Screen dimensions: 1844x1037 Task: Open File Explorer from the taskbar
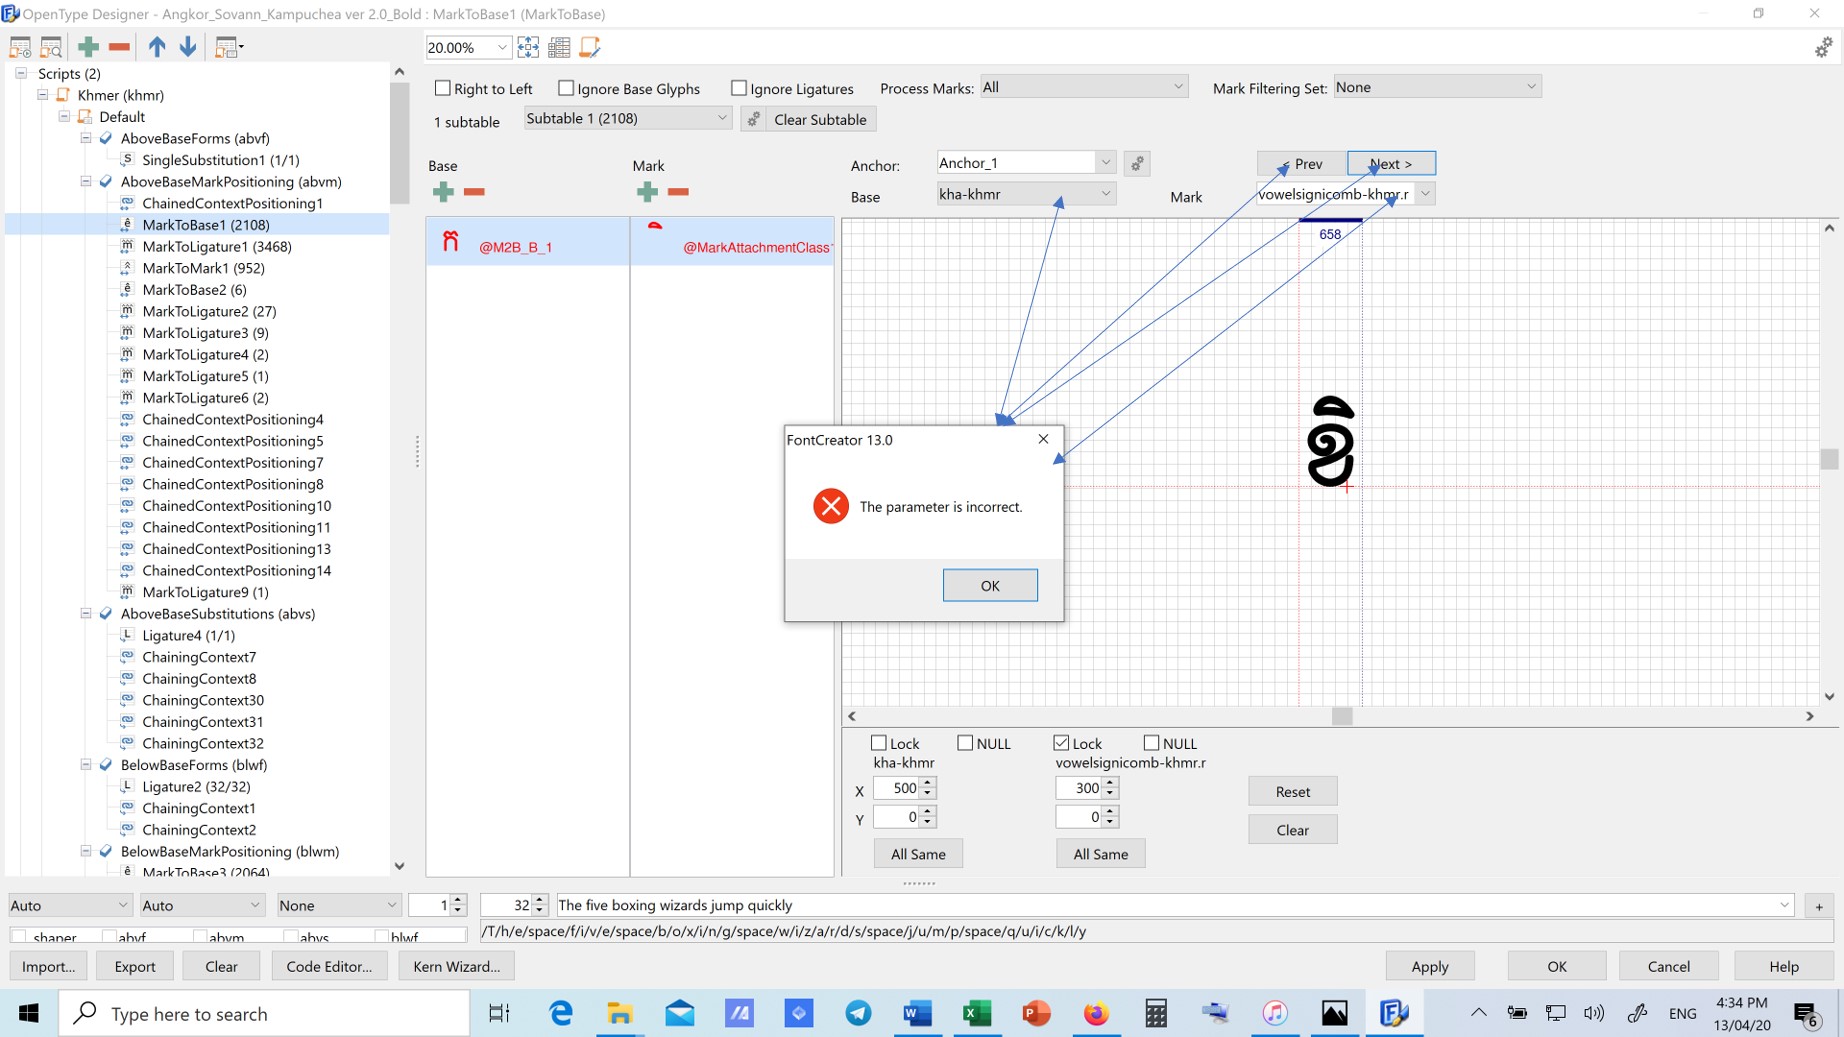point(620,1013)
